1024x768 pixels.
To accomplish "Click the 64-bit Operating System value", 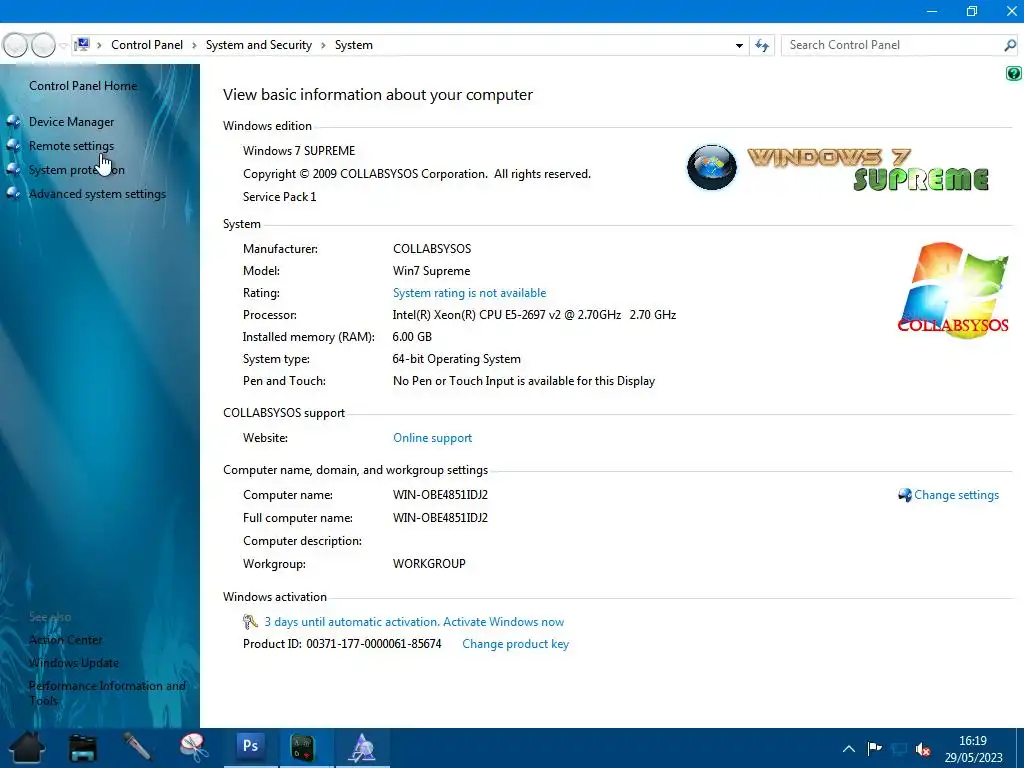I will (456, 359).
